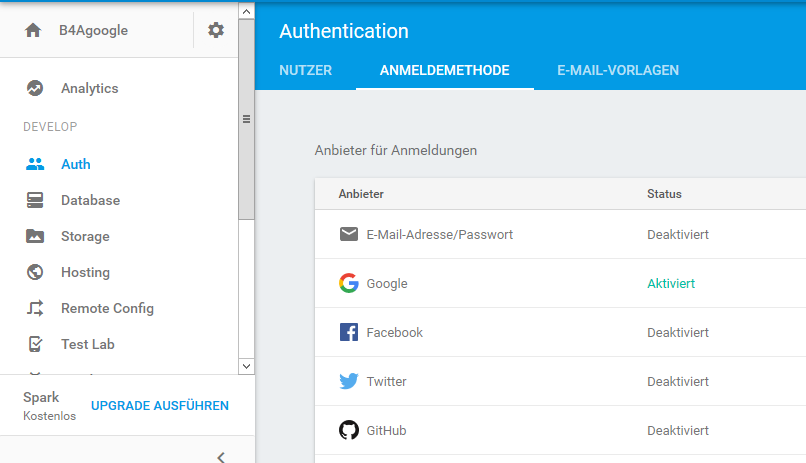This screenshot has height=463, width=806.
Task: Click the Test Lab checklist icon
Action: tap(35, 344)
